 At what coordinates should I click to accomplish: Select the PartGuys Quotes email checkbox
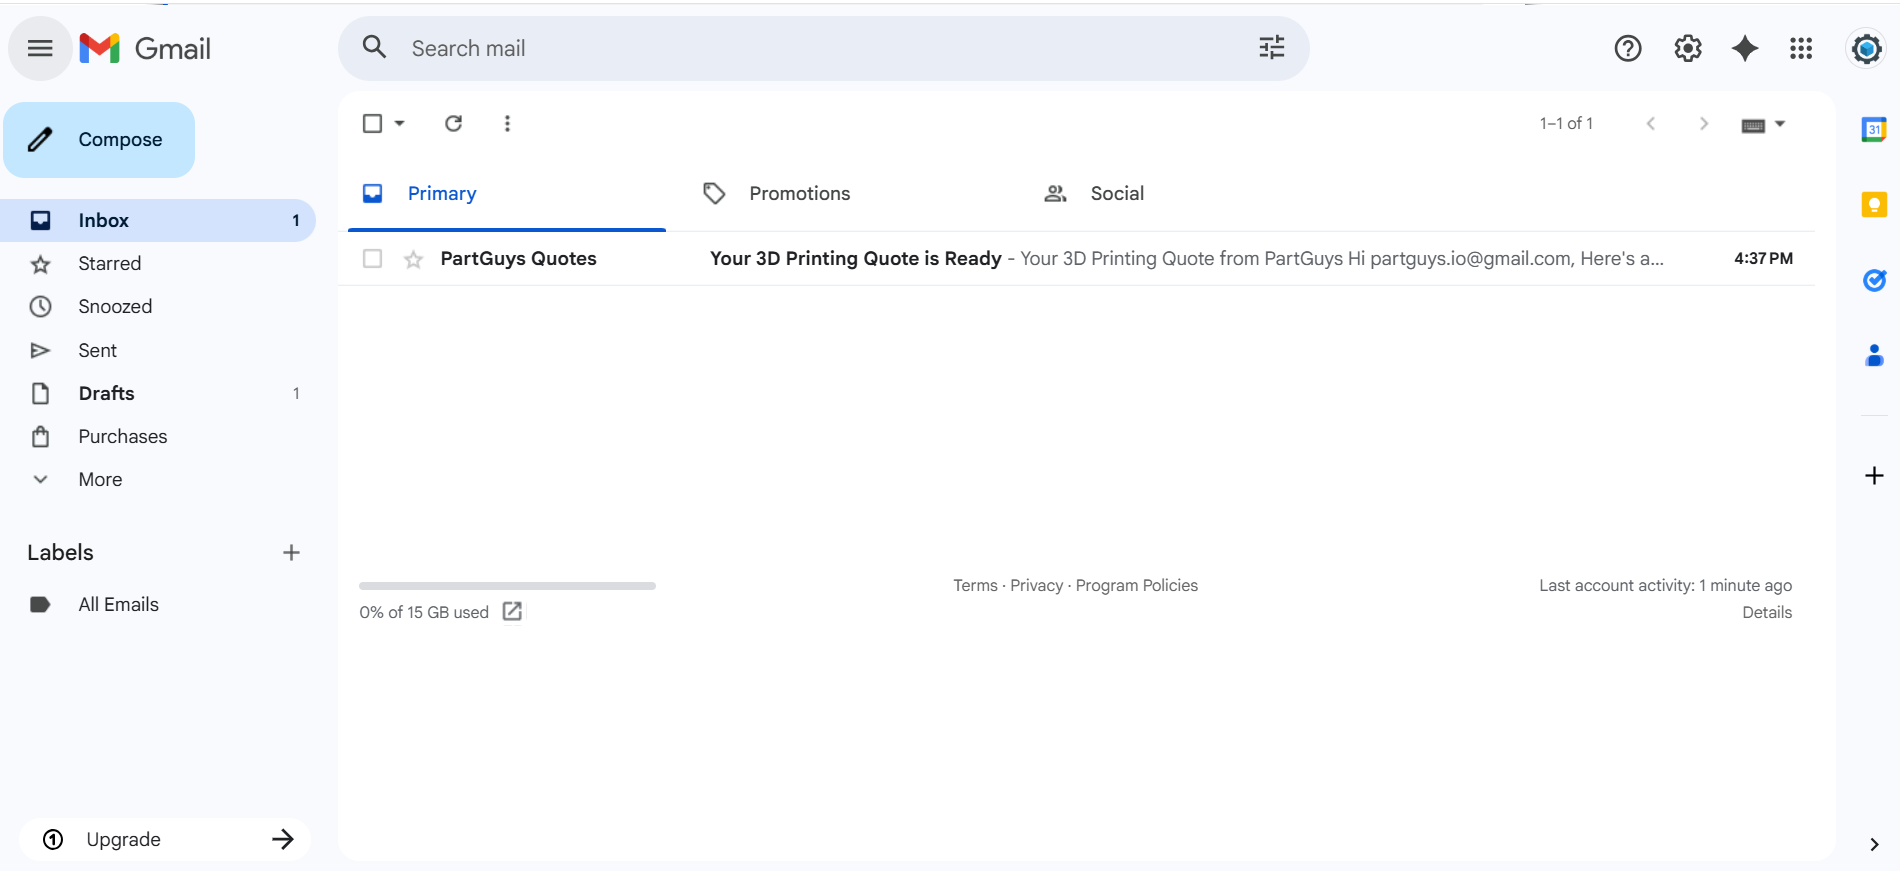pos(372,258)
